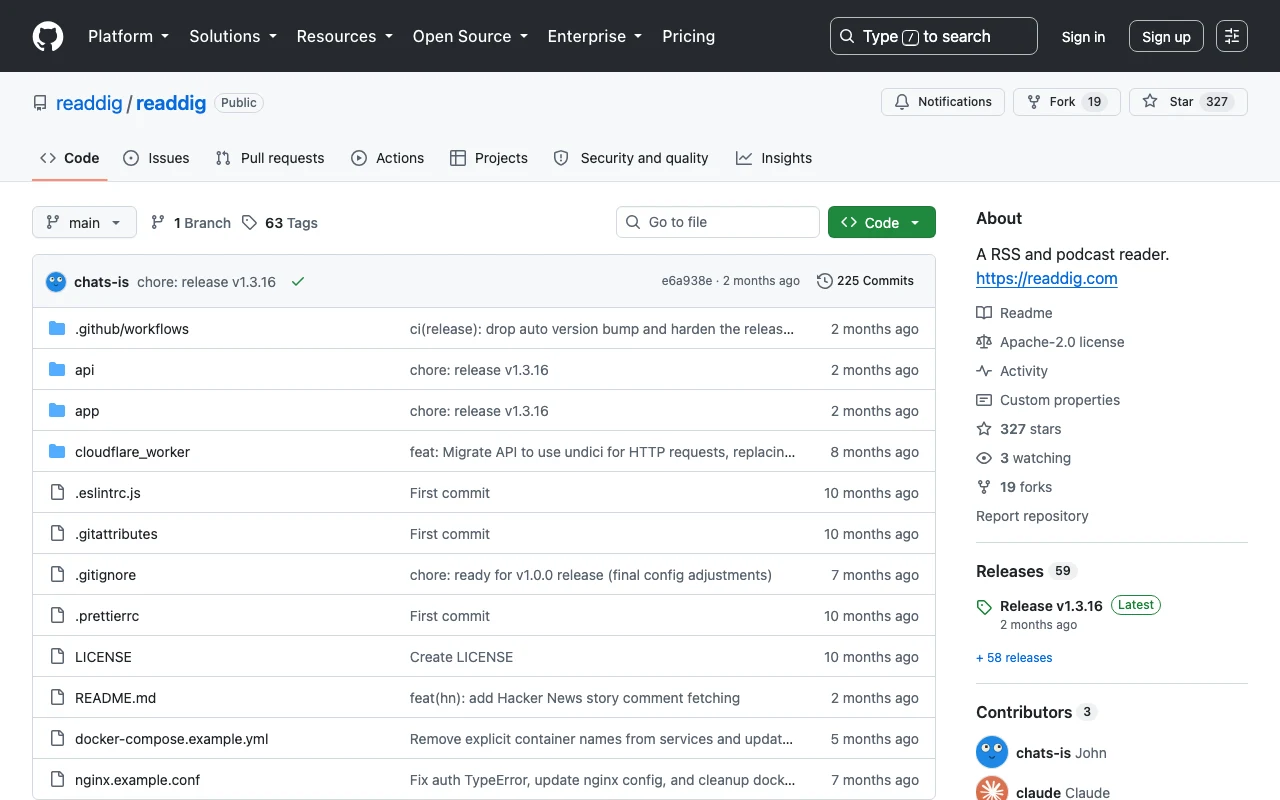
Task: Open nginx.example.conf file
Action: point(138,780)
